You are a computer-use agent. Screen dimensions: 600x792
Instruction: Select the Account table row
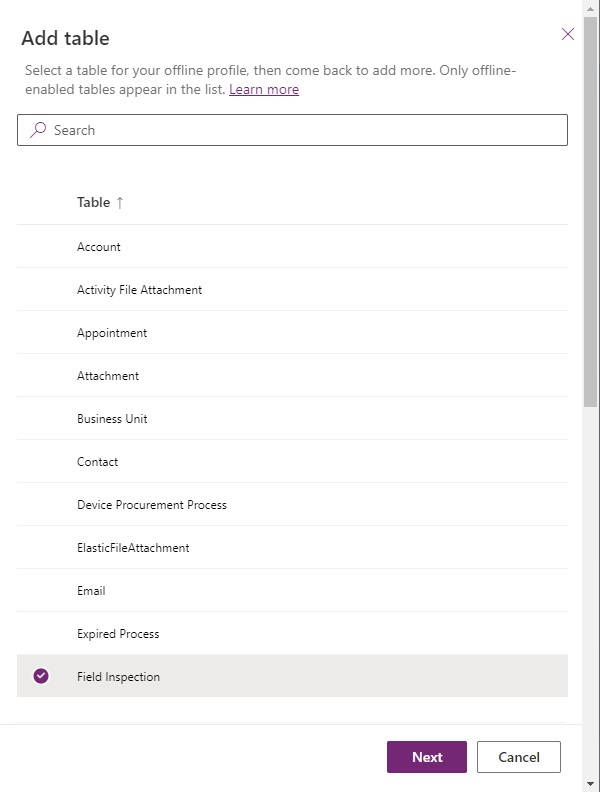pos(292,246)
